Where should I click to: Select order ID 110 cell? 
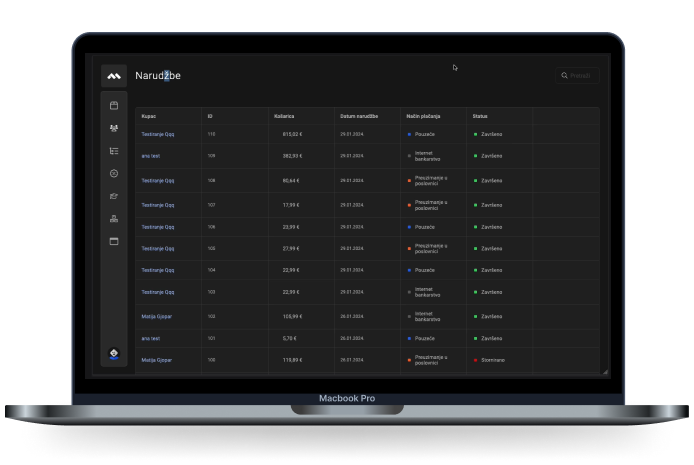[211, 134]
